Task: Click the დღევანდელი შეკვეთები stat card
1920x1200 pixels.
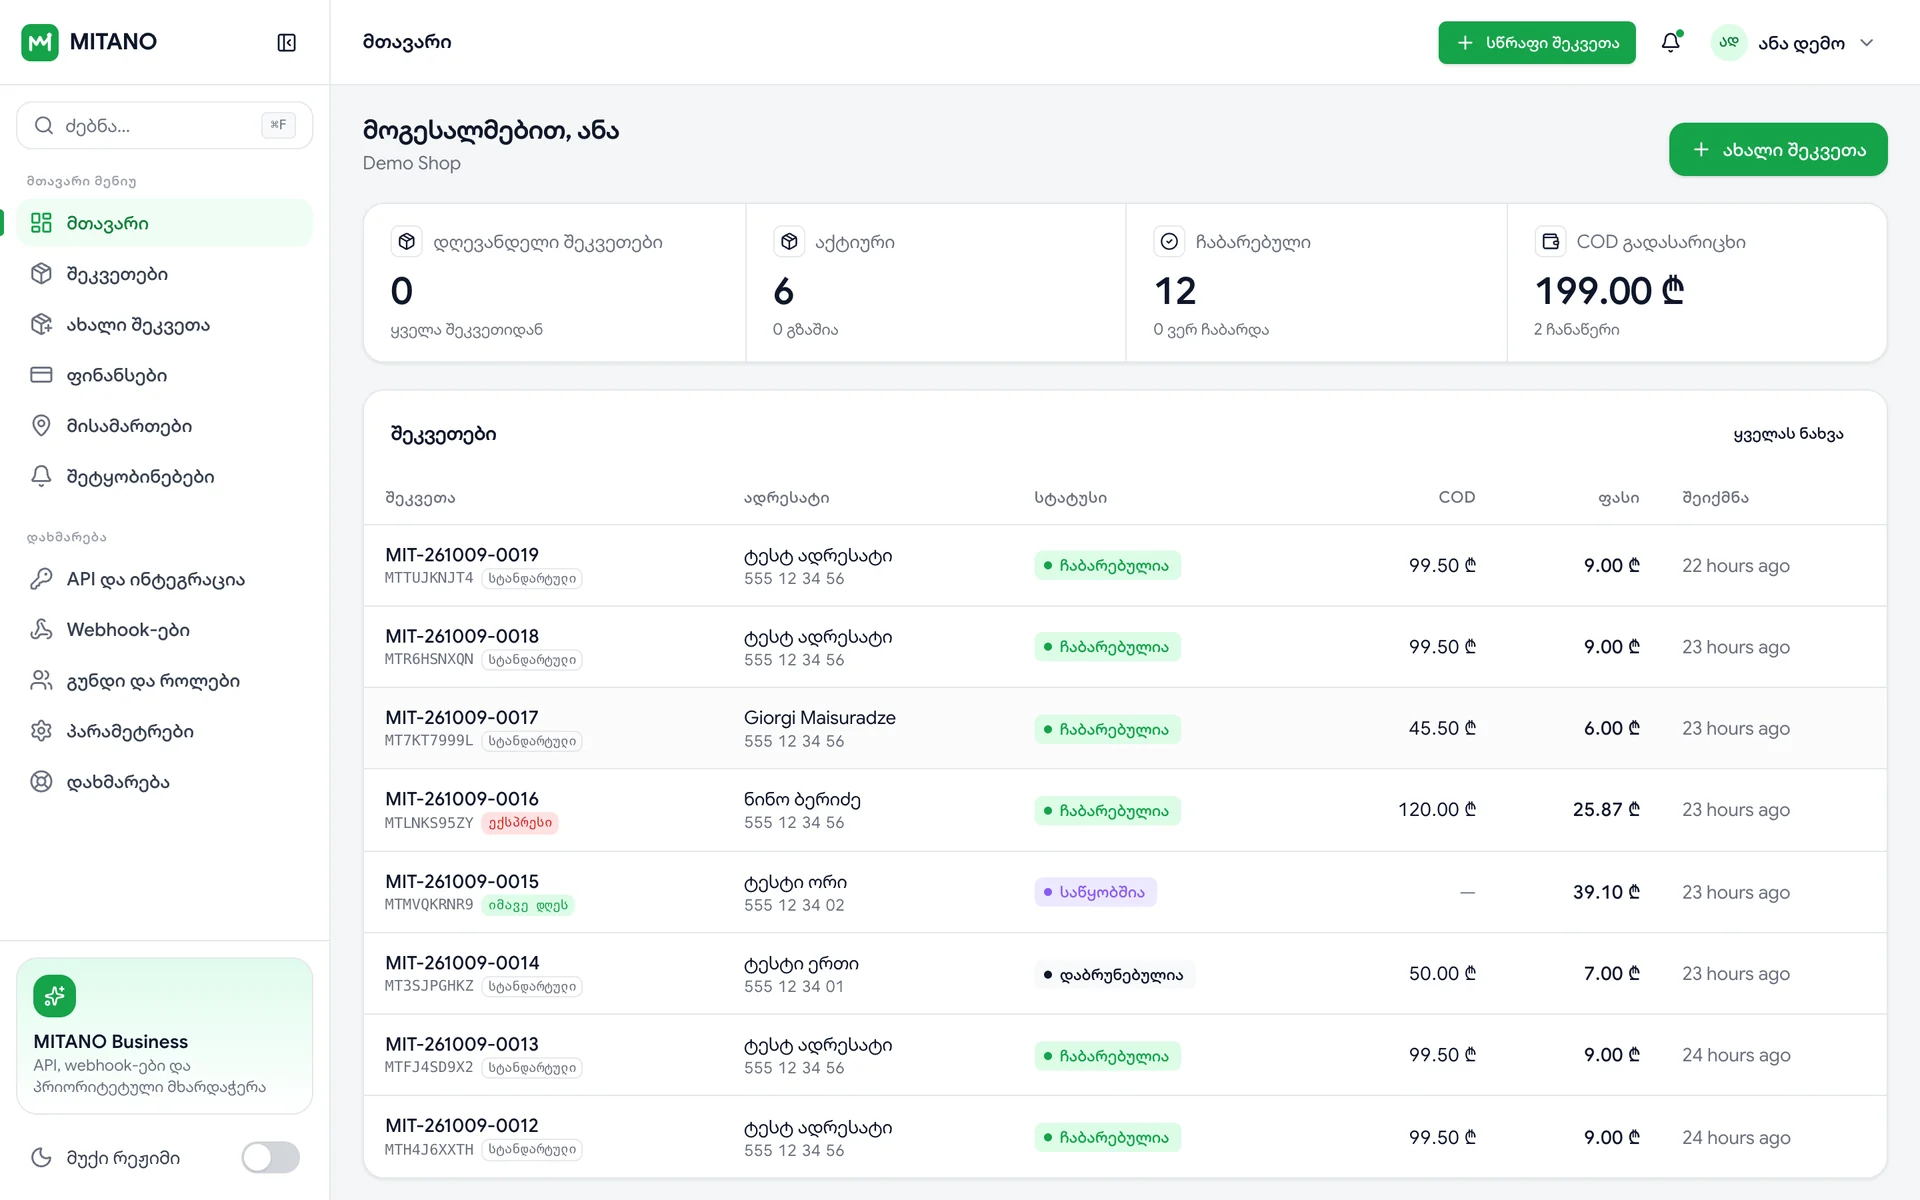Action: pyautogui.click(x=555, y=283)
